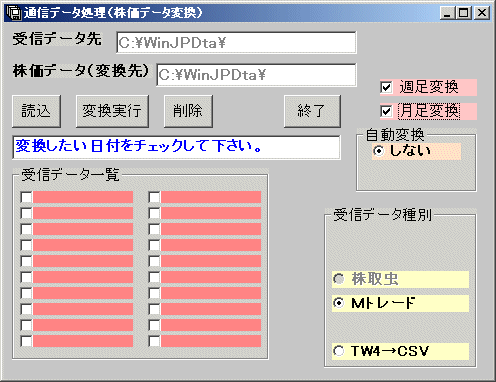Check last checkbox in left data list column
The width and height of the screenshot is (496, 382).
(26, 341)
